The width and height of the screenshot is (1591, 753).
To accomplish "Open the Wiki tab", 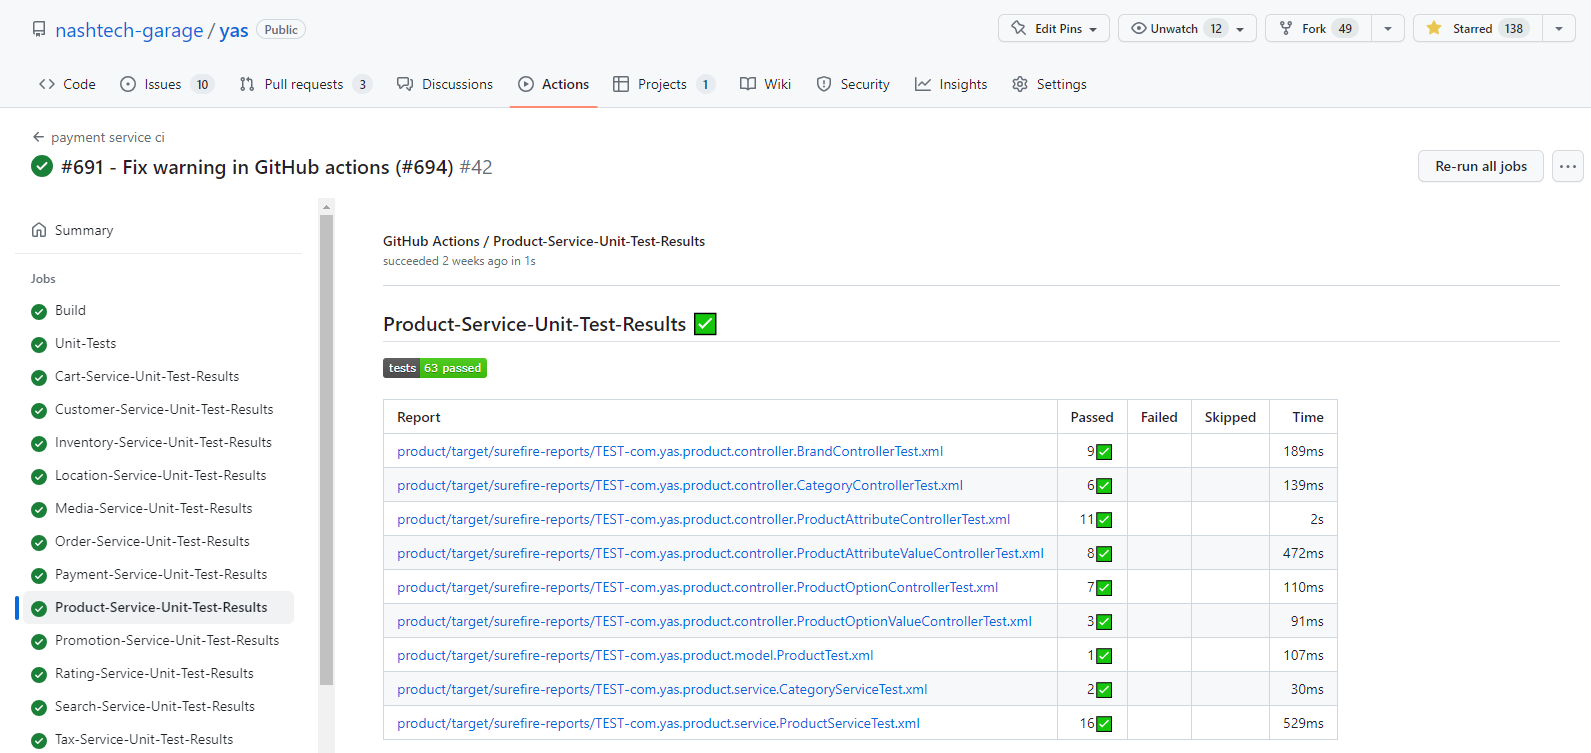I will (x=766, y=84).
